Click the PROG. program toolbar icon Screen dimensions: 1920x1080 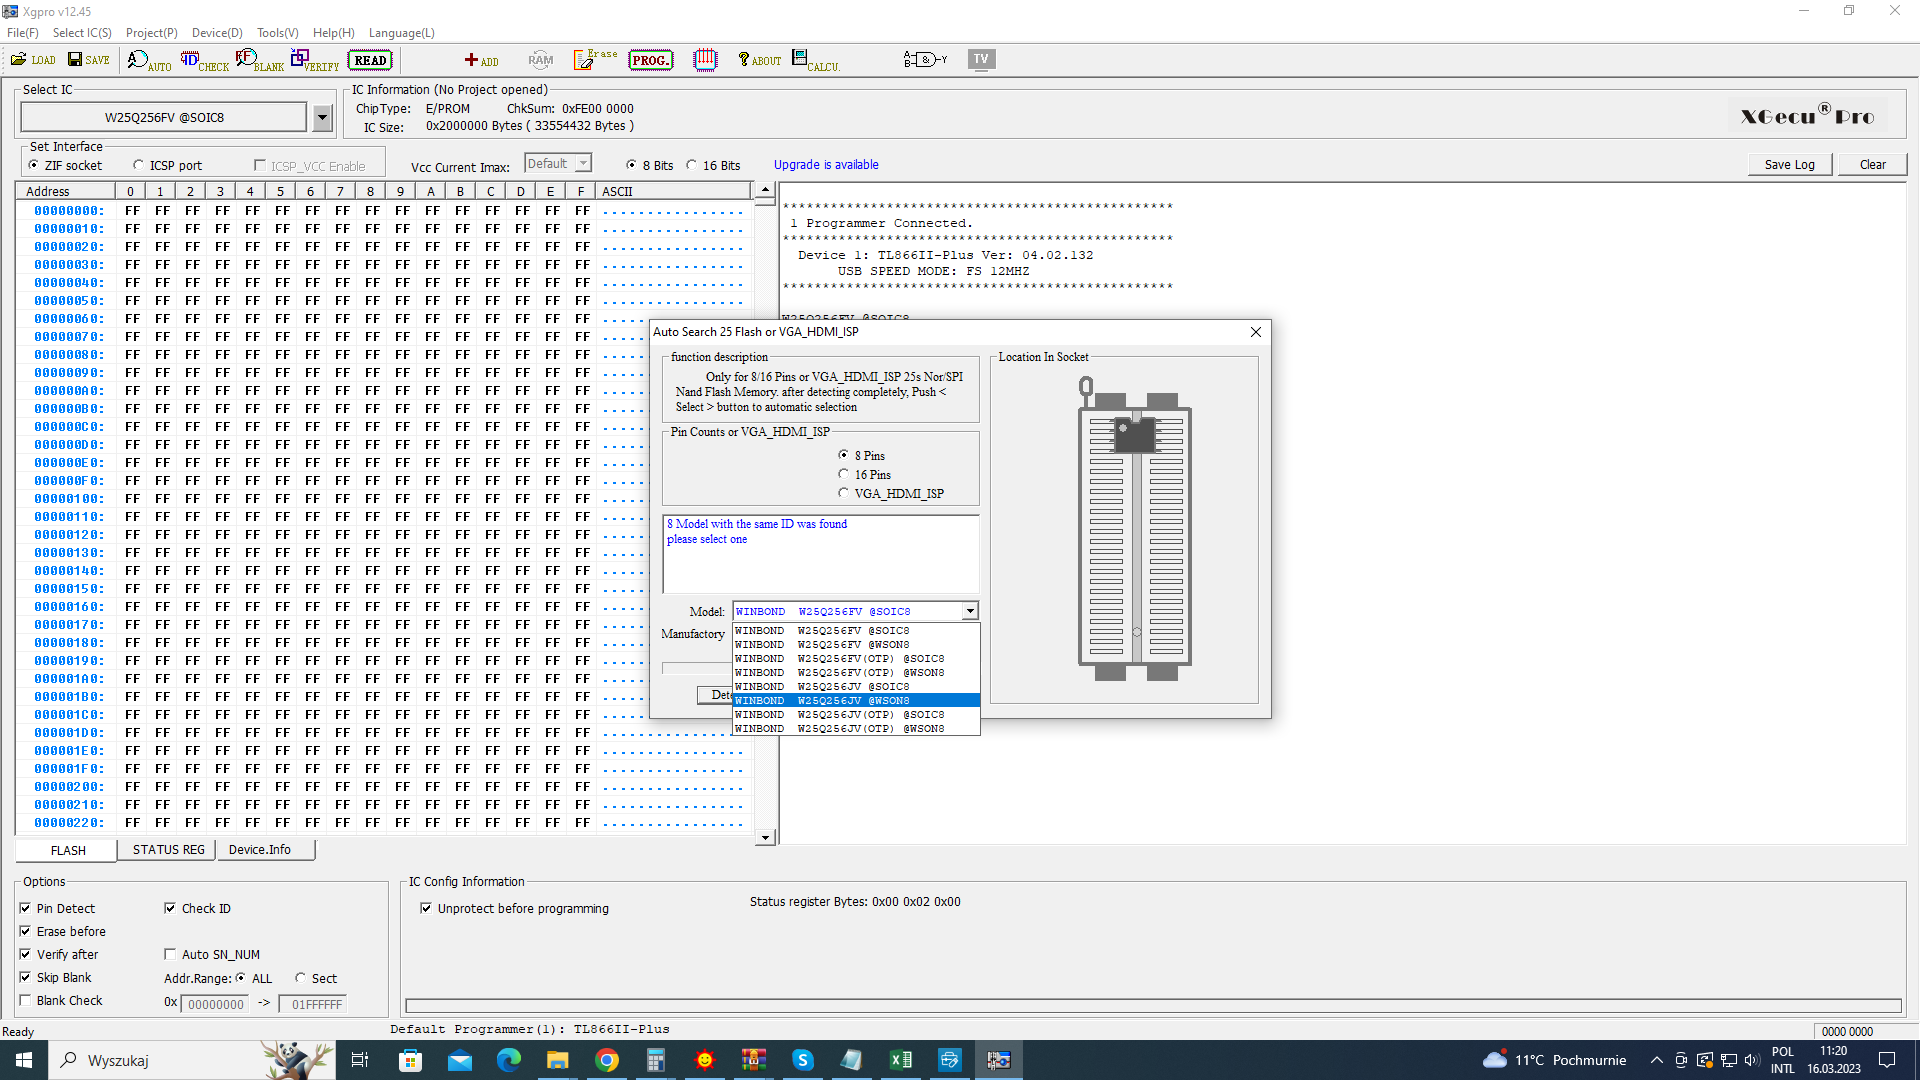650,60
